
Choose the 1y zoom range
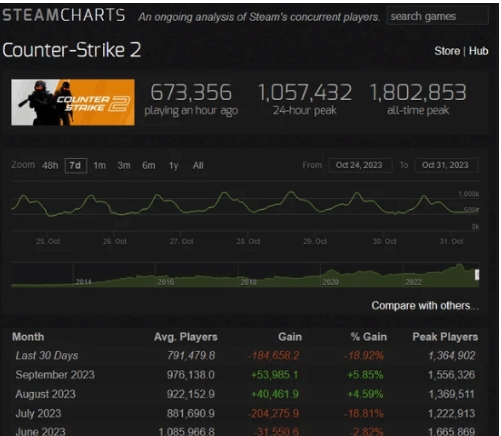click(x=173, y=165)
